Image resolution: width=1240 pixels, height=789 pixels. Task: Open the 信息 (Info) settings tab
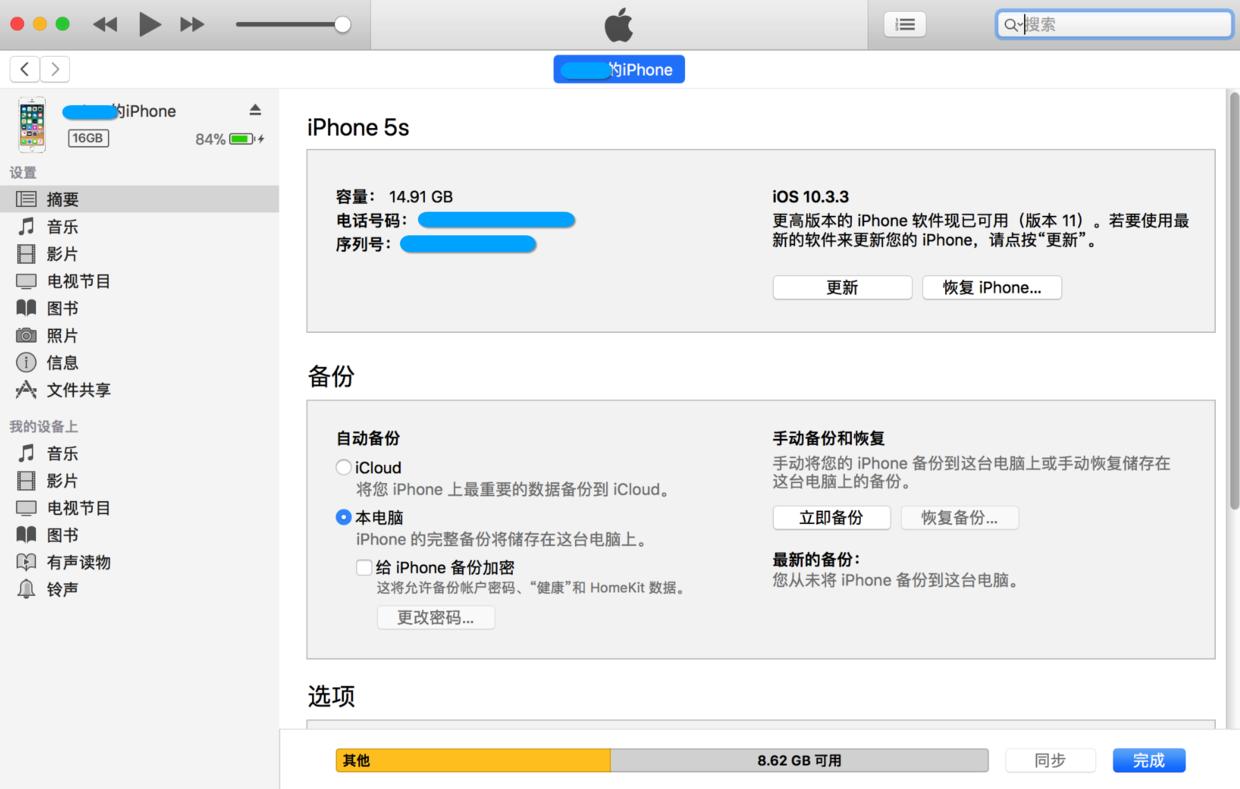tap(62, 362)
